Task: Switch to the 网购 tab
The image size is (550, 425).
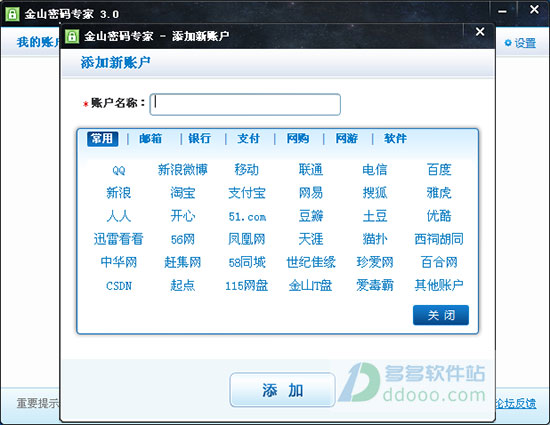Action: (297, 139)
